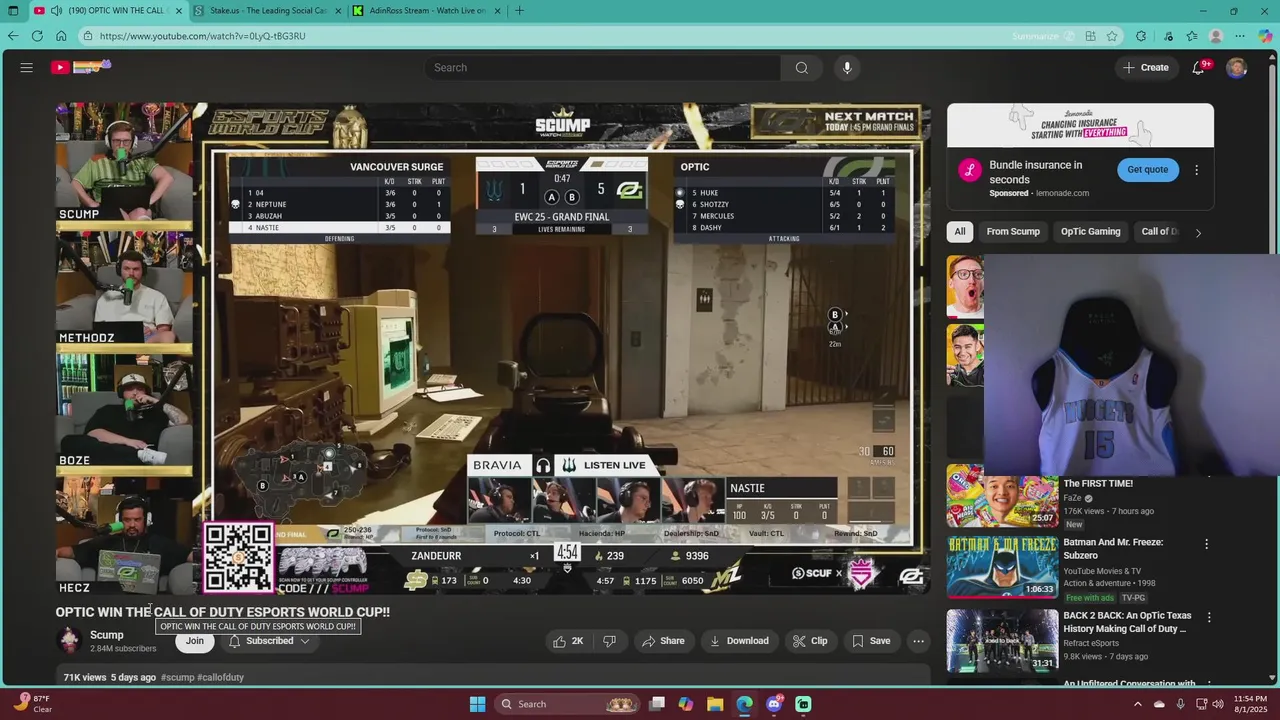This screenshot has width=1280, height=720.
Task: Click the Join channel button
Action: (195, 641)
